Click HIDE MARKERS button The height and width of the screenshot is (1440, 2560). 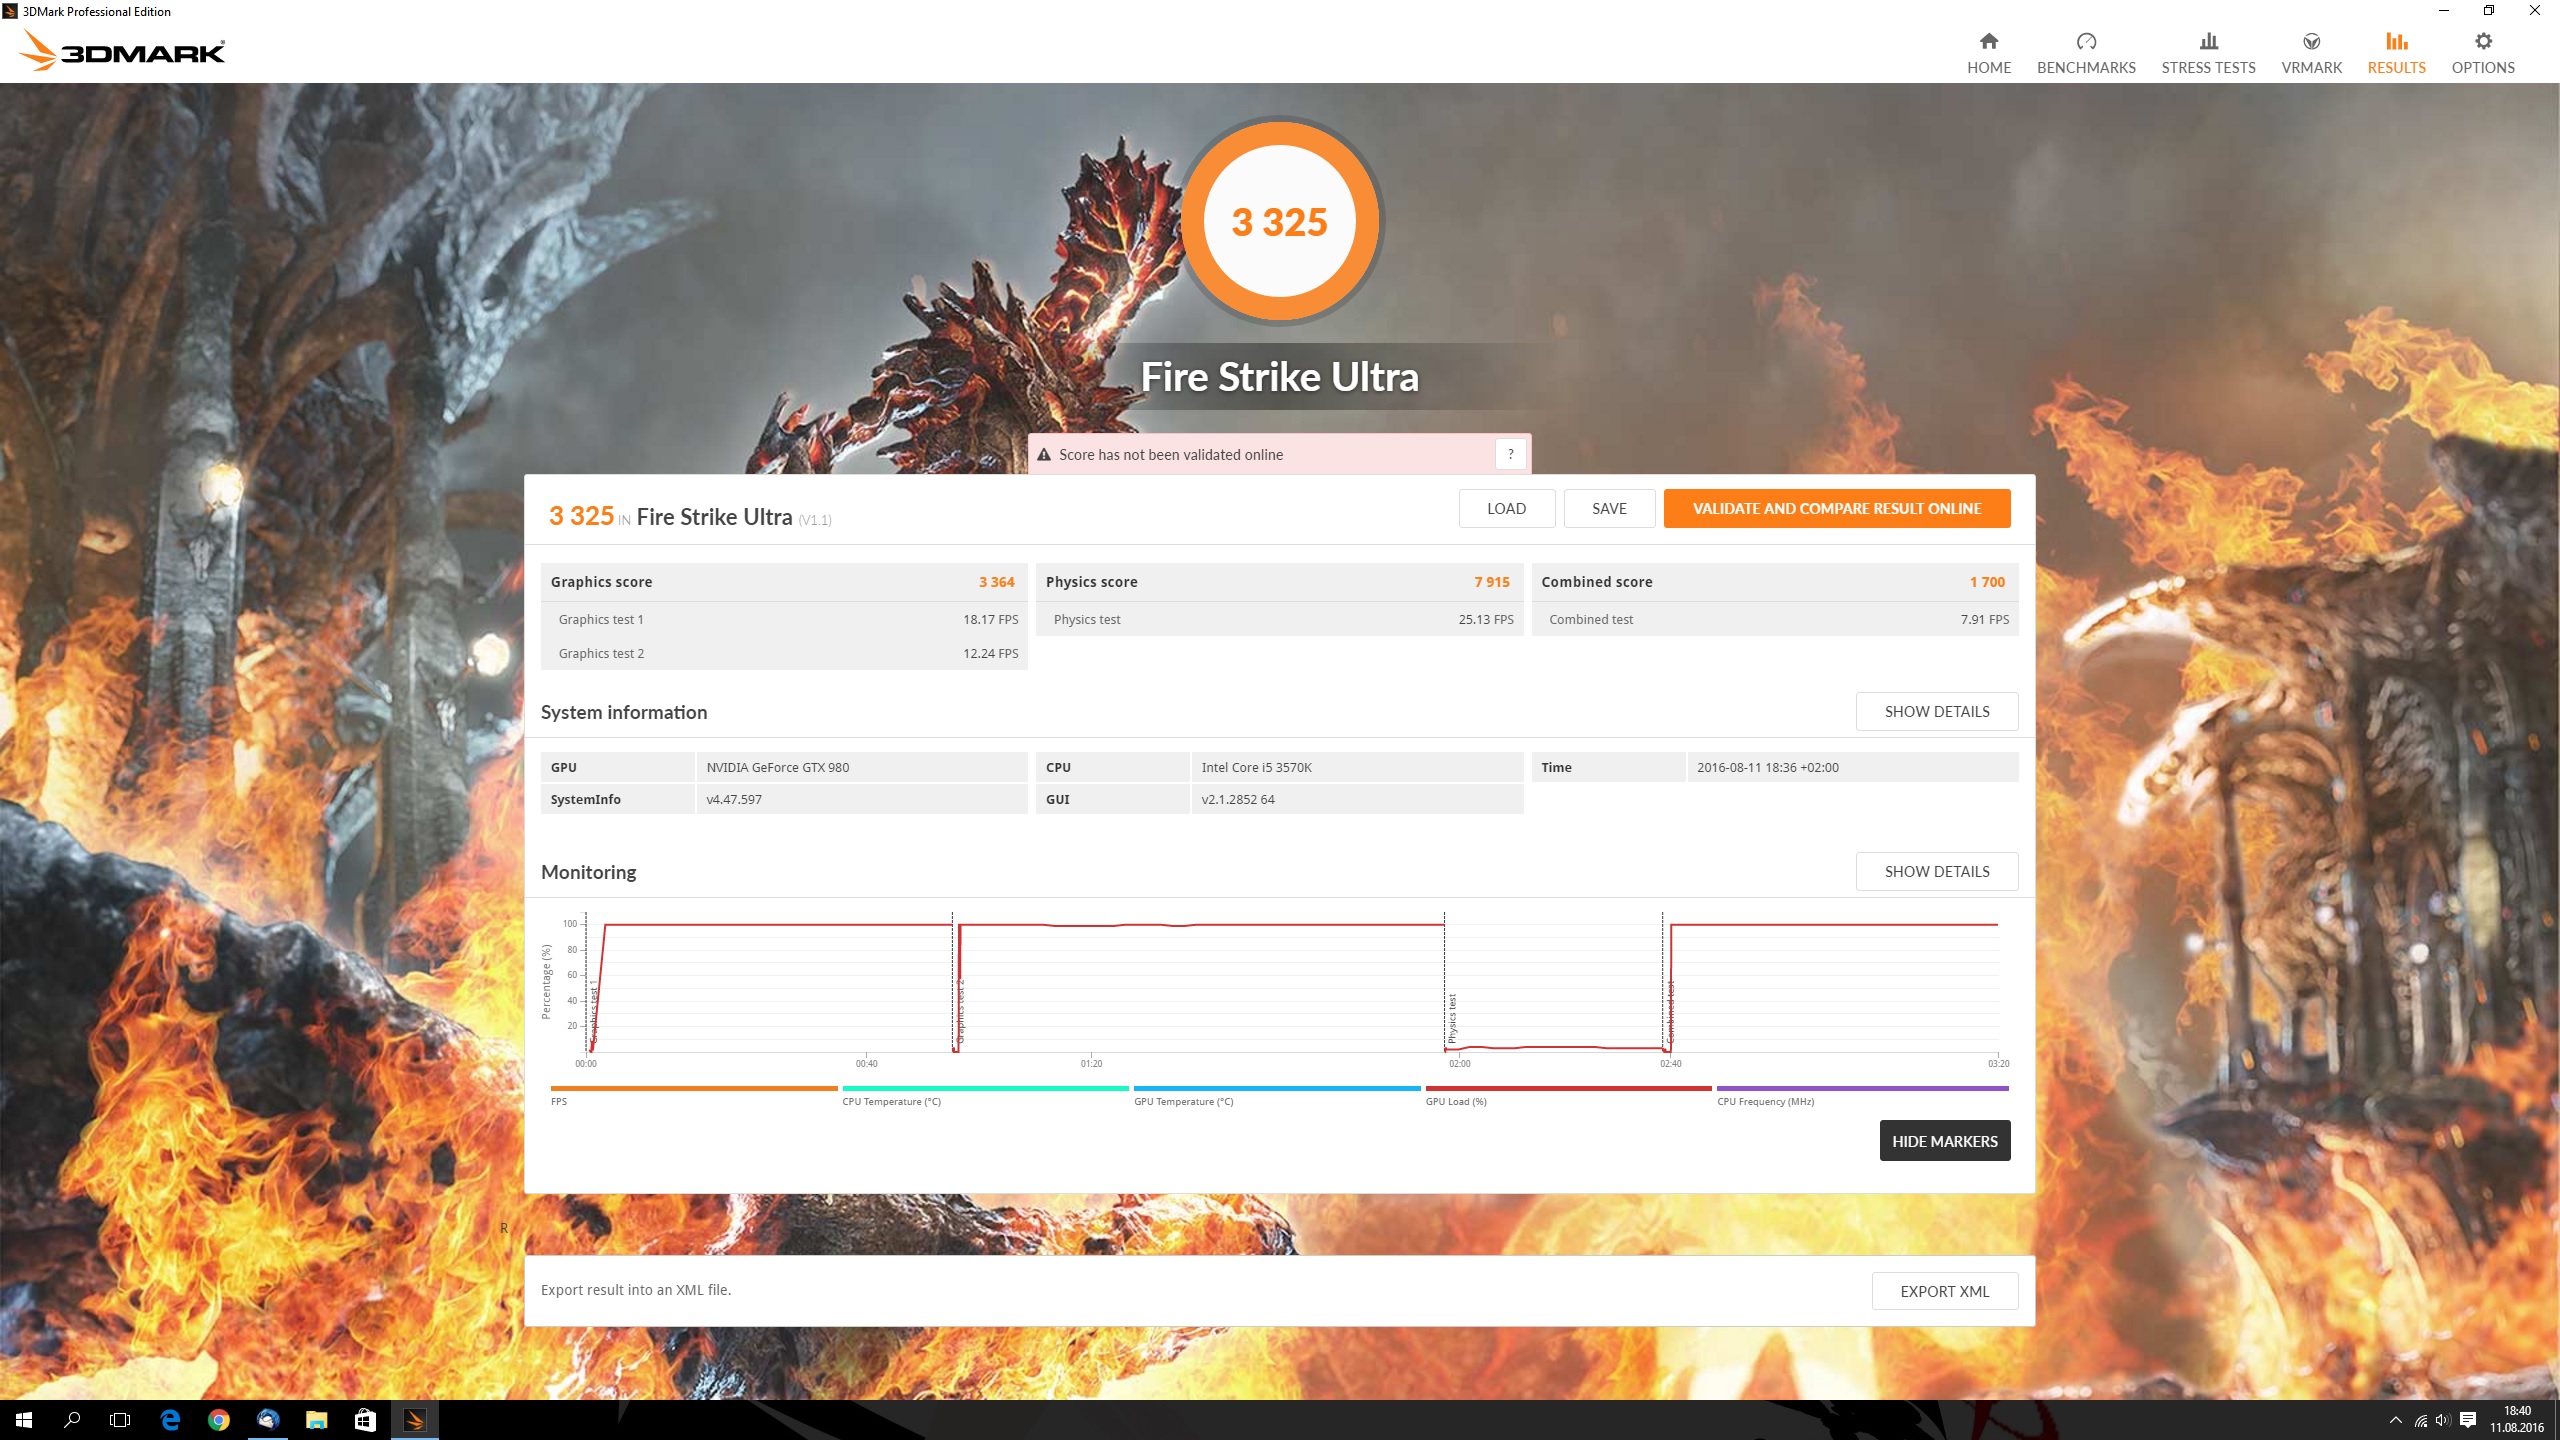(1944, 1141)
